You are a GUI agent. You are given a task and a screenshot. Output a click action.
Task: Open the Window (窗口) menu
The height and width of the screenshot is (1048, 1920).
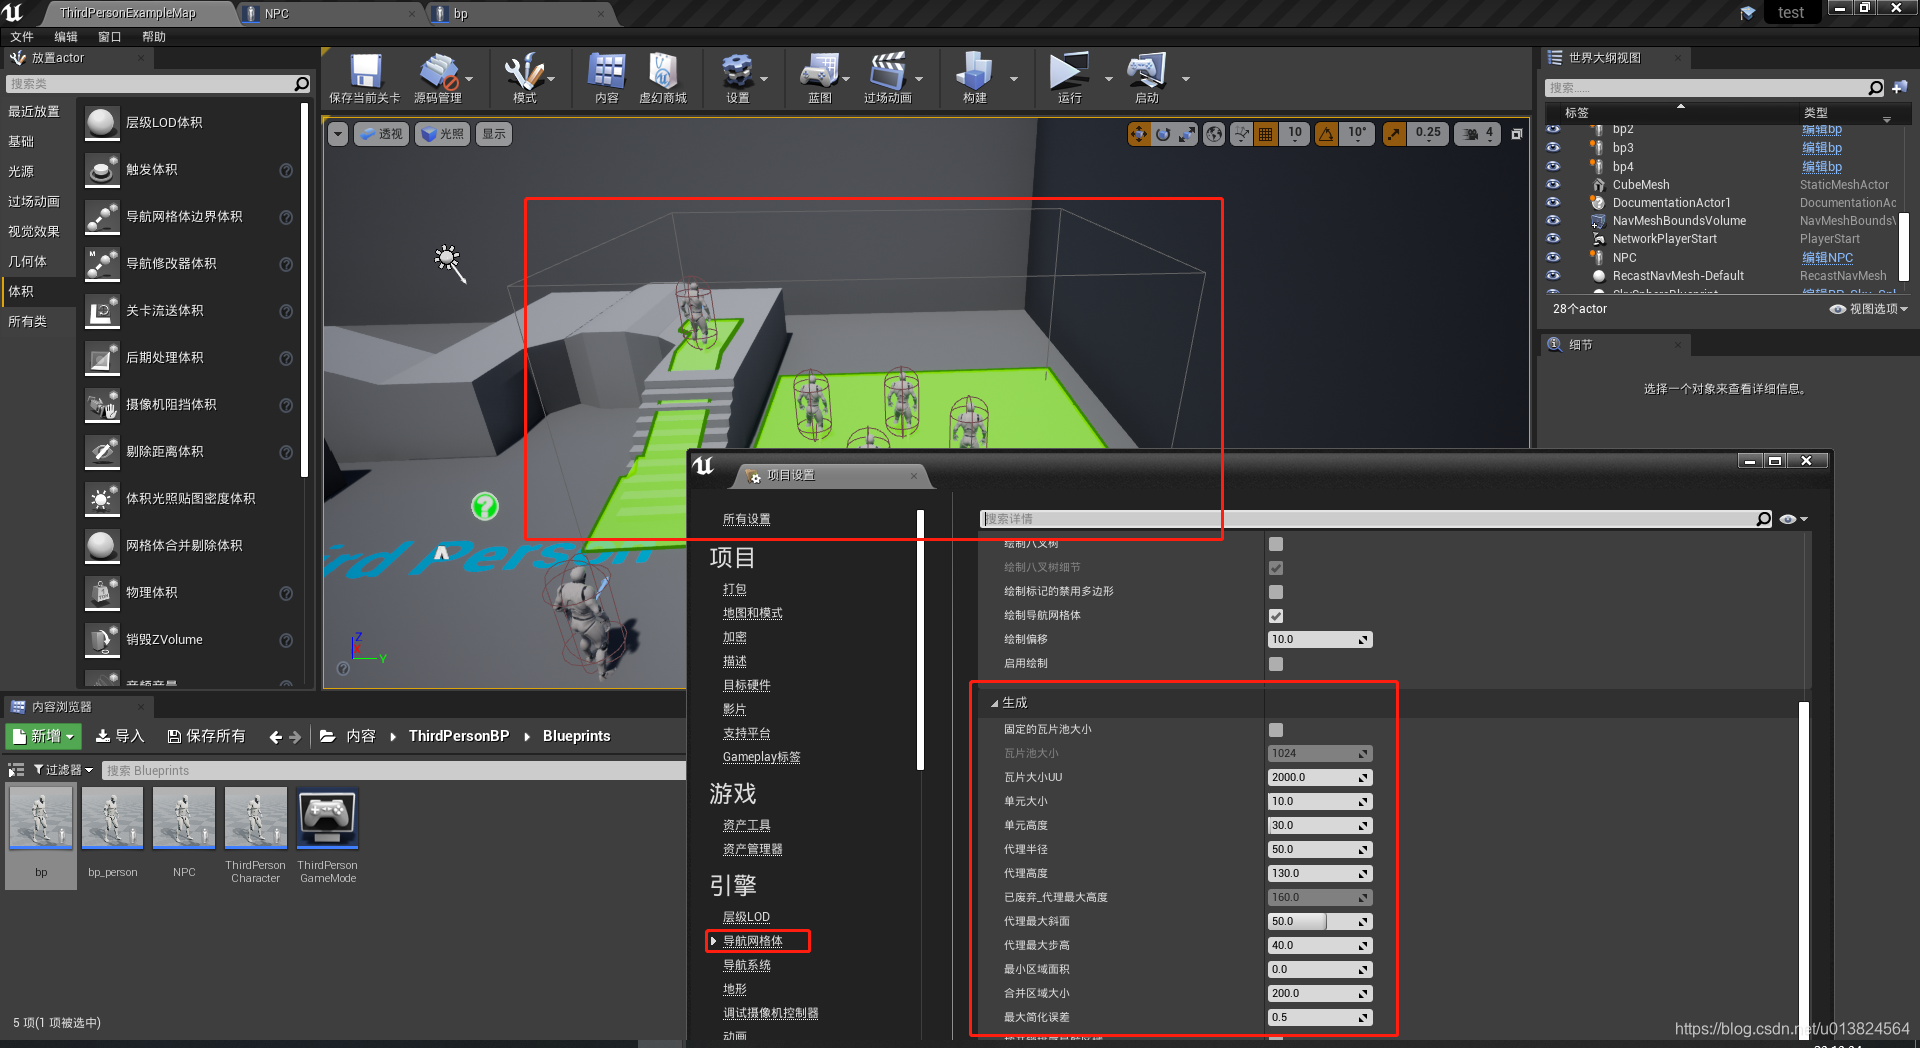pyautogui.click(x=110, y=37)
